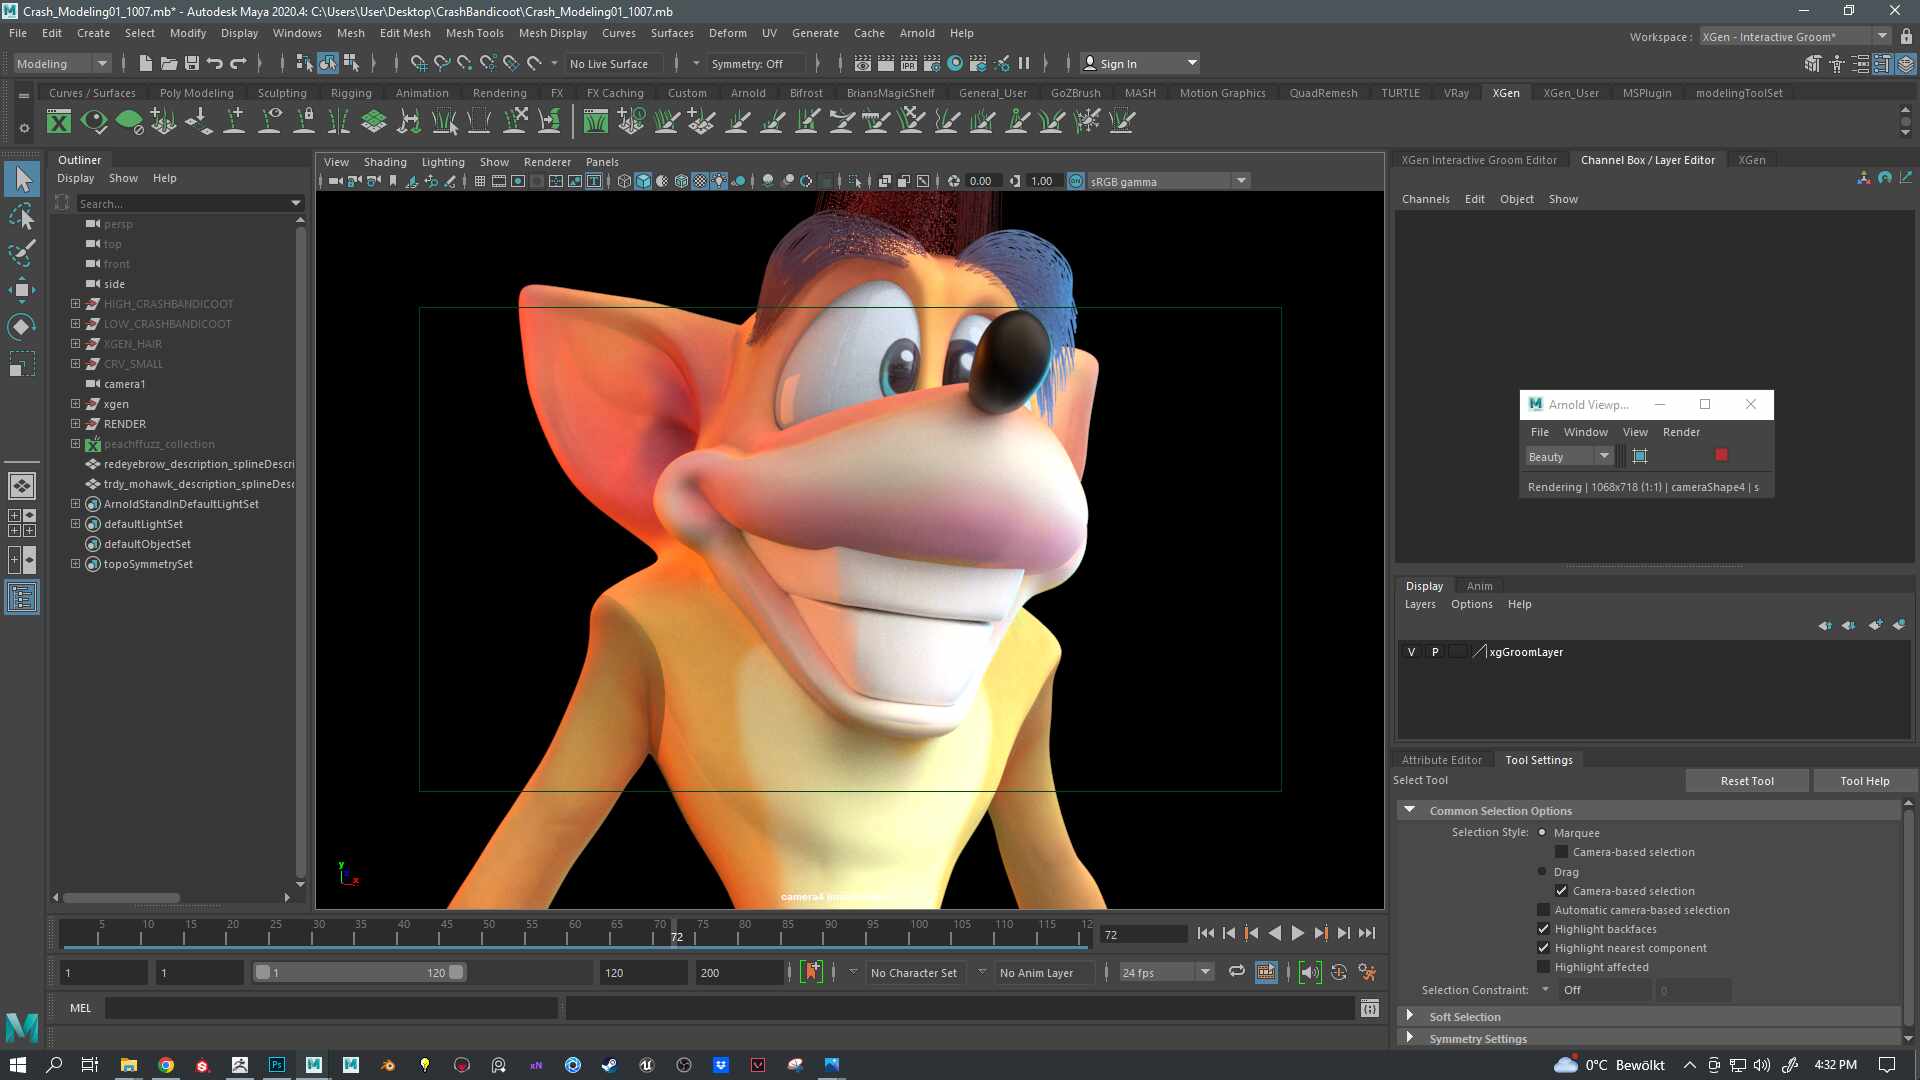Image resolution: width=1920 pixels, height=1080 pixels.
Task: Jump to the start of playback range
Action: [1205, 933]
